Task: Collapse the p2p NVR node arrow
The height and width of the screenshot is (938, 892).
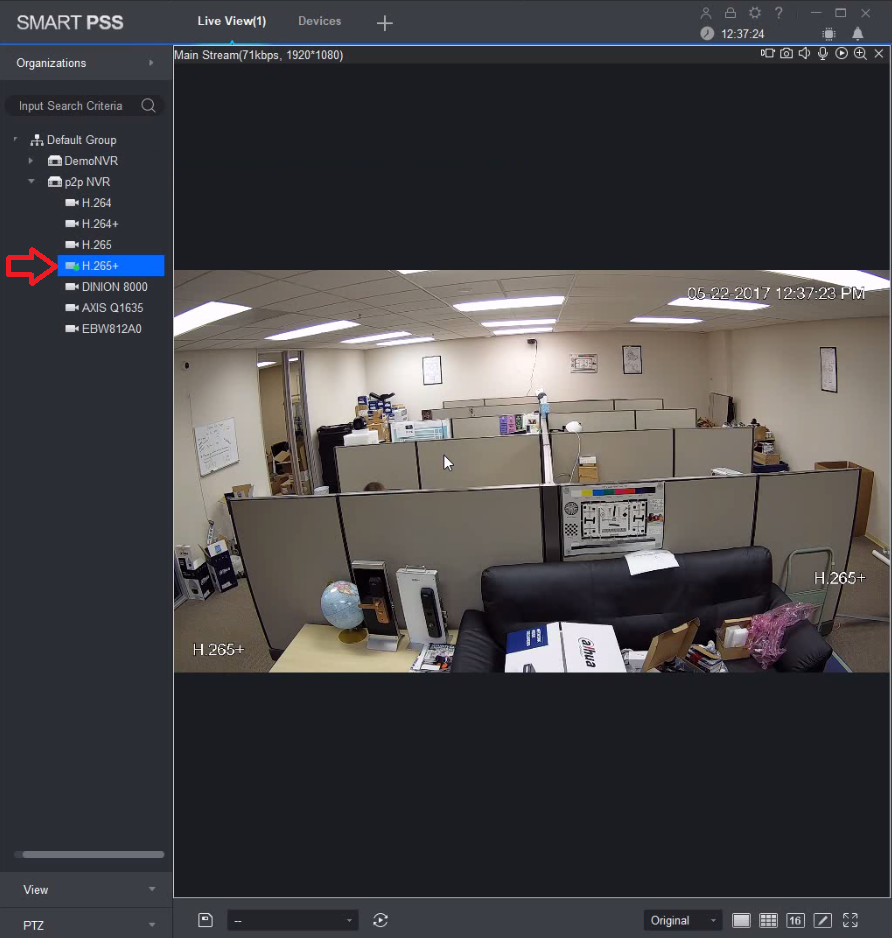Action: (x=31, y=181)
